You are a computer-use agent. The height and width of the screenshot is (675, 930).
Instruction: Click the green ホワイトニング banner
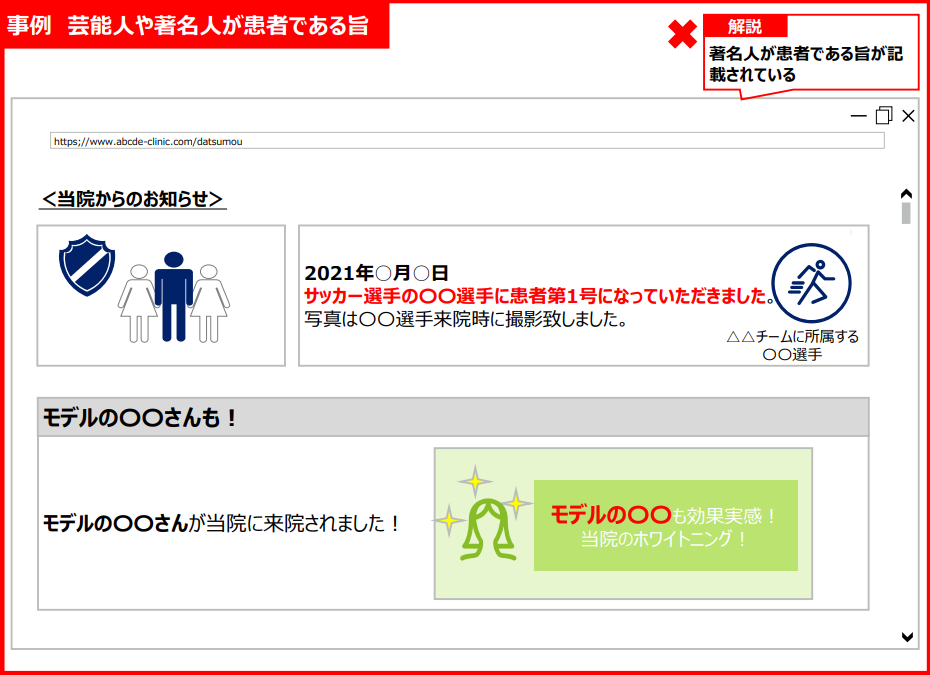coord(665,526)
